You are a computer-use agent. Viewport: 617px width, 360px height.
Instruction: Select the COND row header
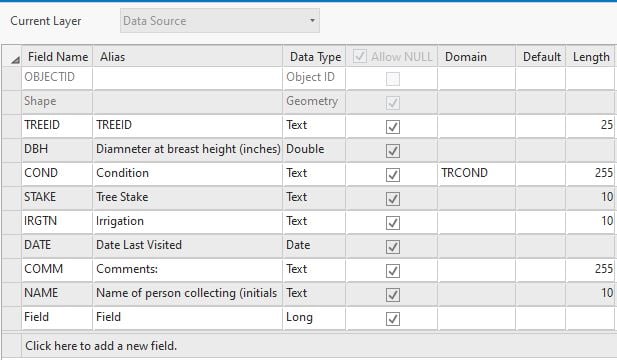pos(12,174)
